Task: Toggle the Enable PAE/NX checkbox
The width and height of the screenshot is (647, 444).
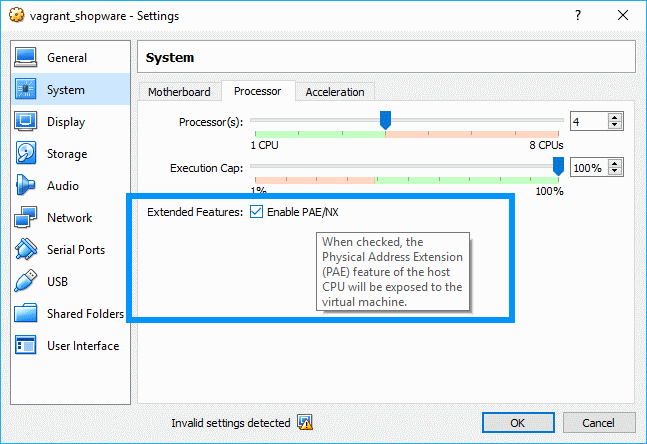Action: coord(257,212)
